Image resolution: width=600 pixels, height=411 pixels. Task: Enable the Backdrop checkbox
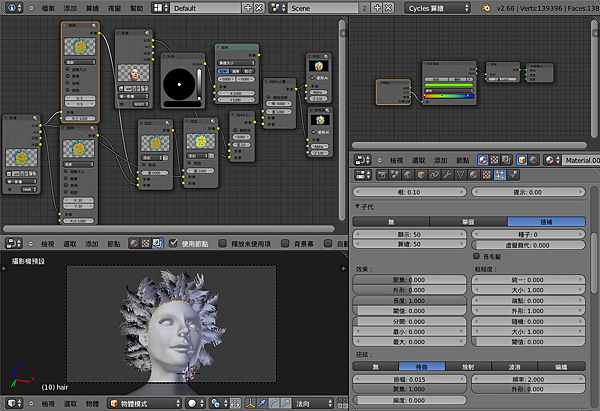(285, 243)
